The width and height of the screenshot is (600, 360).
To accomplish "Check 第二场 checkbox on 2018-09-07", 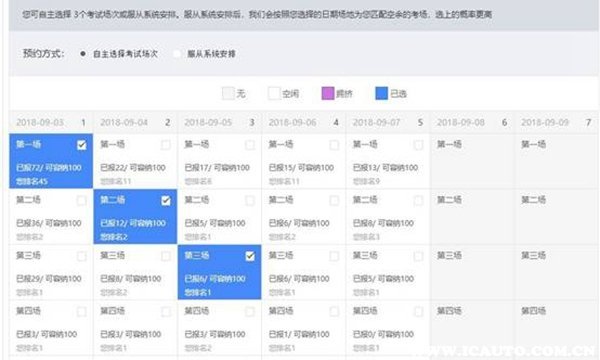I will point(418,200).
